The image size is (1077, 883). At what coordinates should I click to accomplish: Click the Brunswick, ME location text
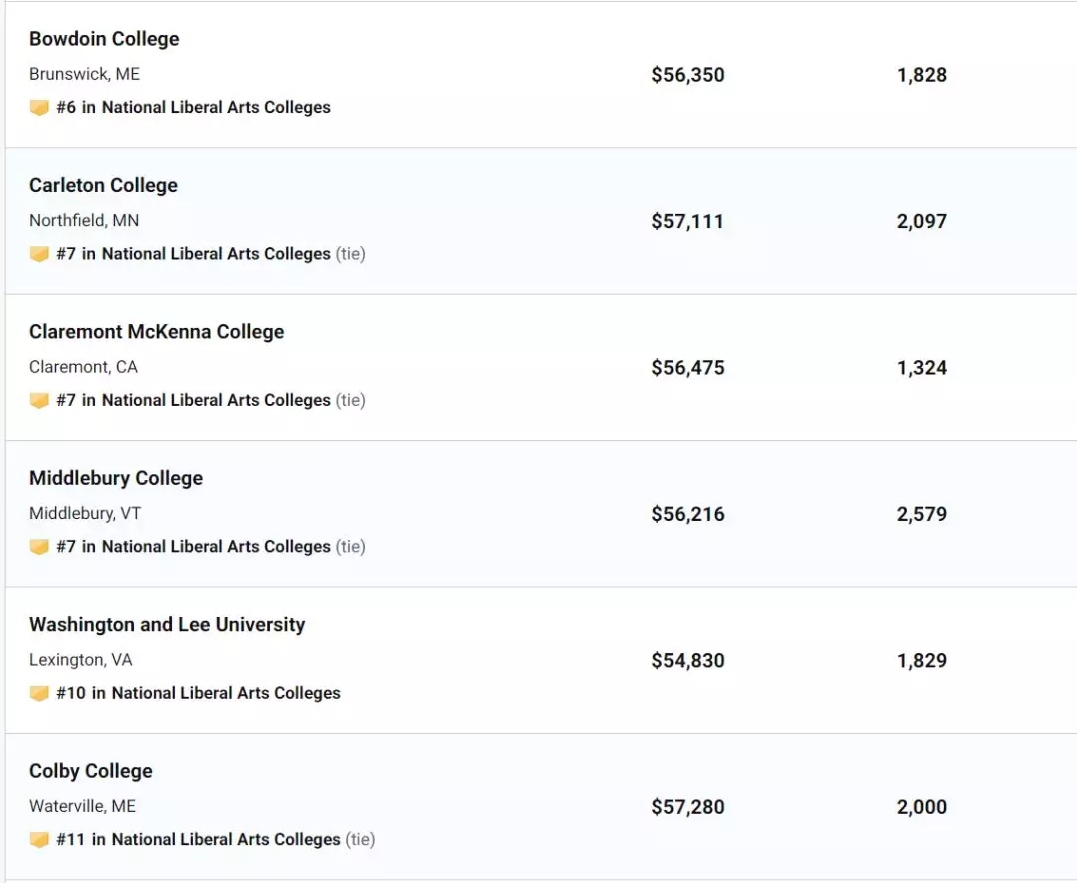[84, 74]
